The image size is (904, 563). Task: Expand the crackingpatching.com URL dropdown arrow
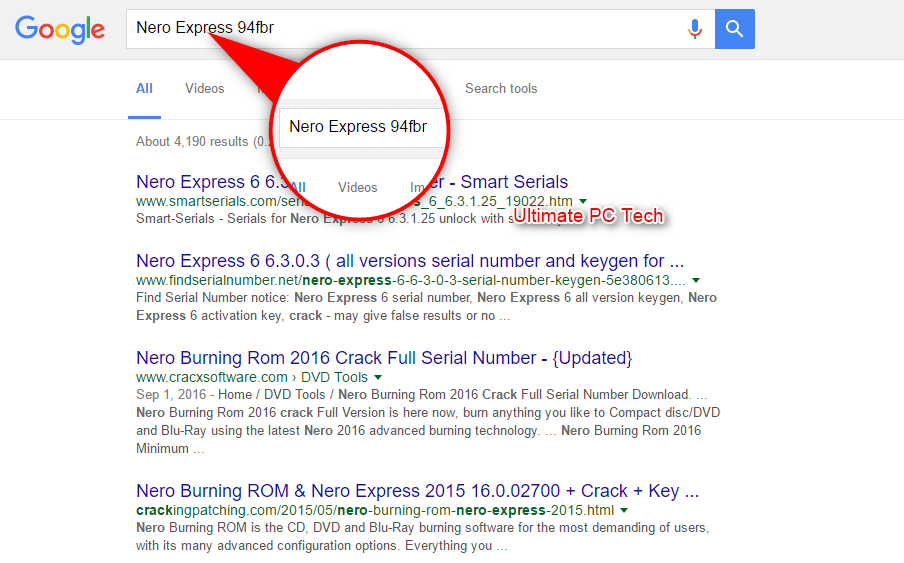[x=624, y=511]
